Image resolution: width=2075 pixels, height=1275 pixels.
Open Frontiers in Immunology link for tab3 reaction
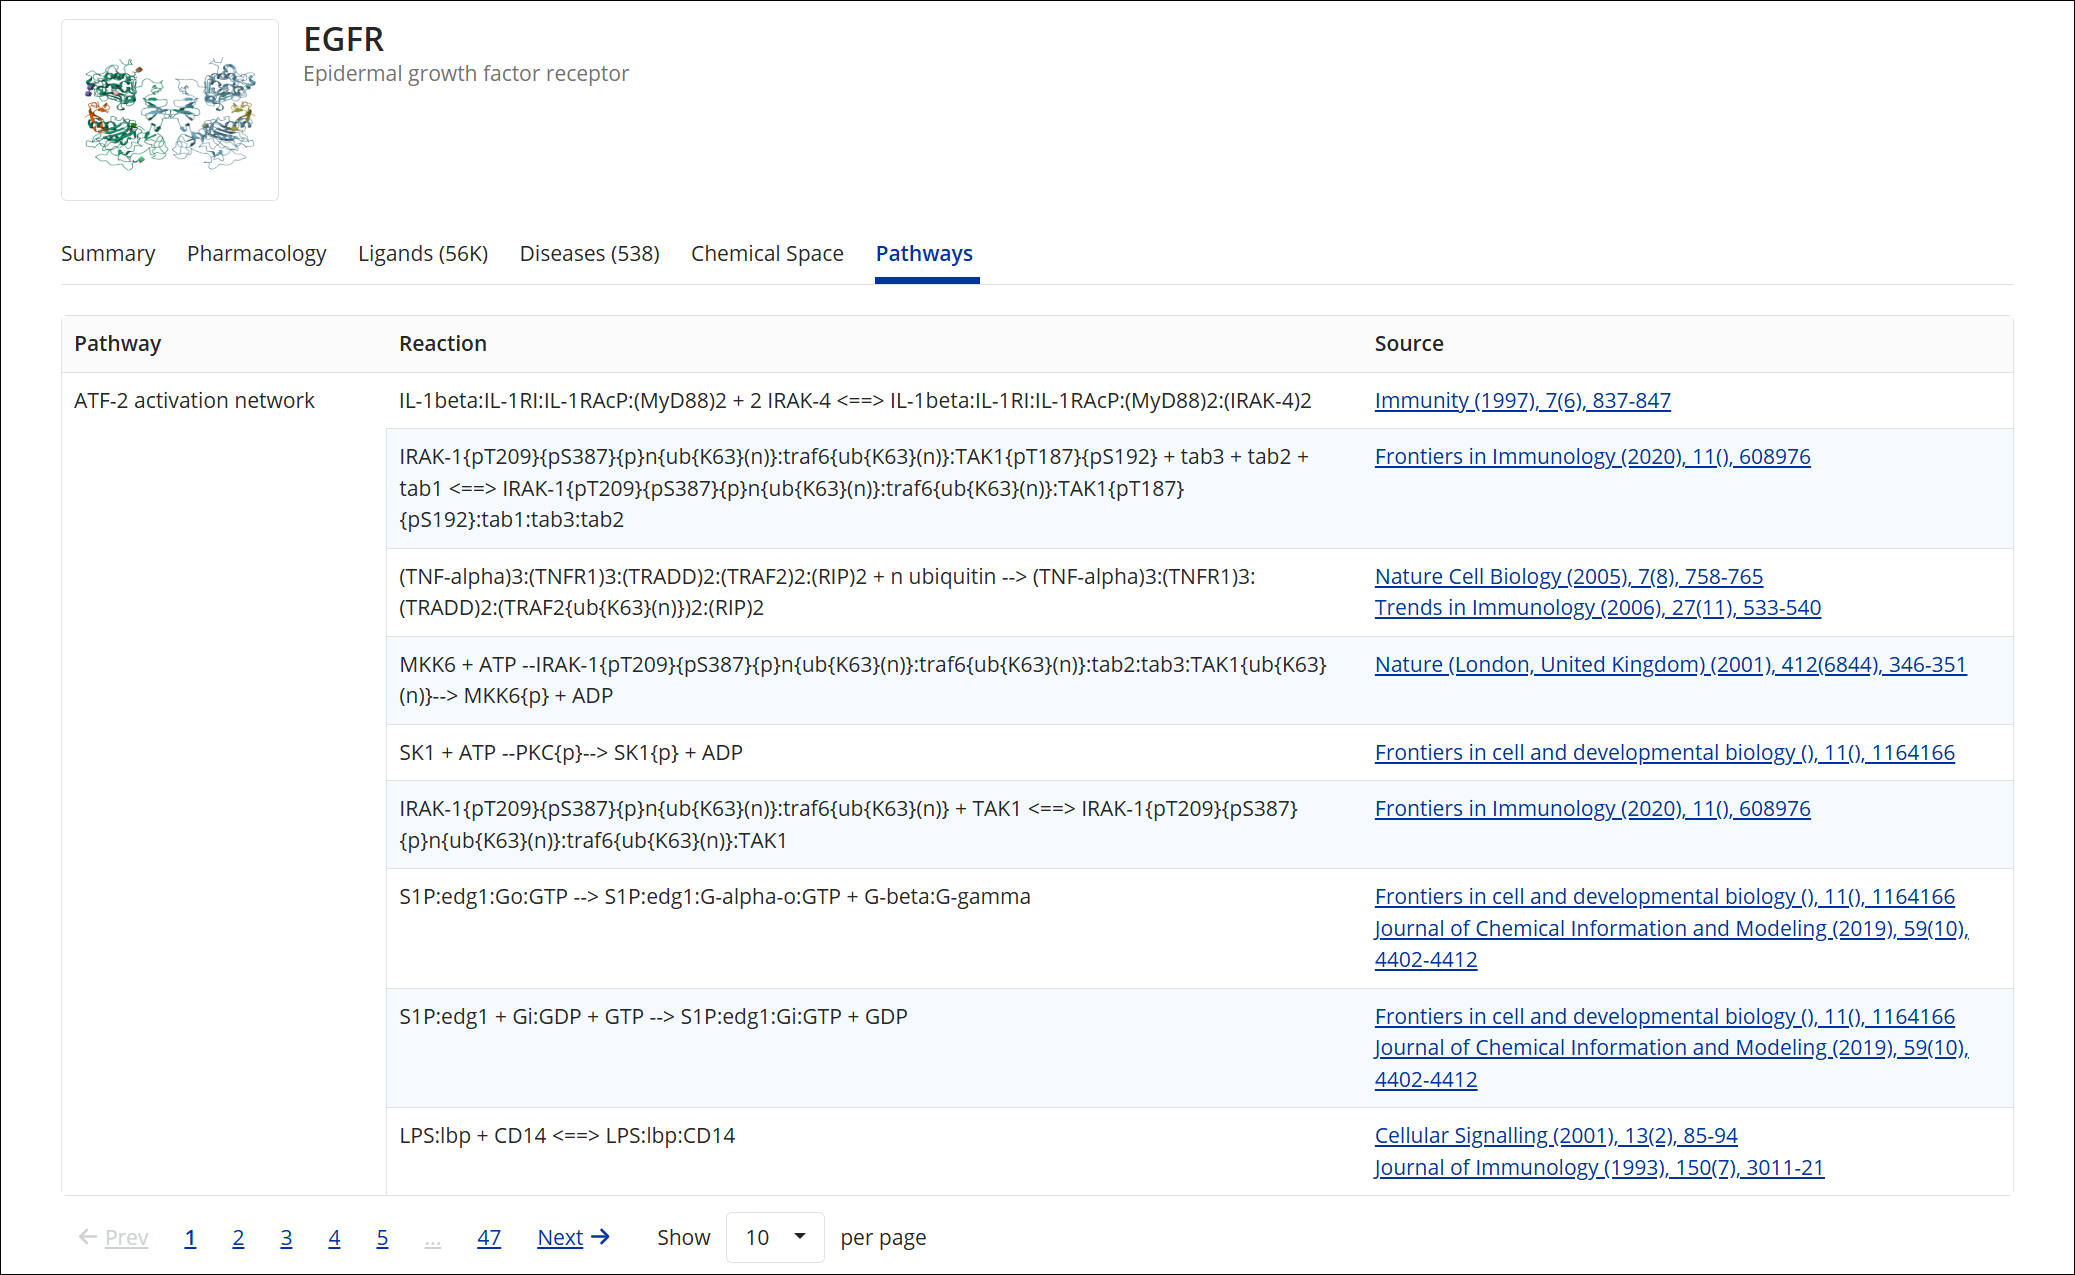(1592, 457)
